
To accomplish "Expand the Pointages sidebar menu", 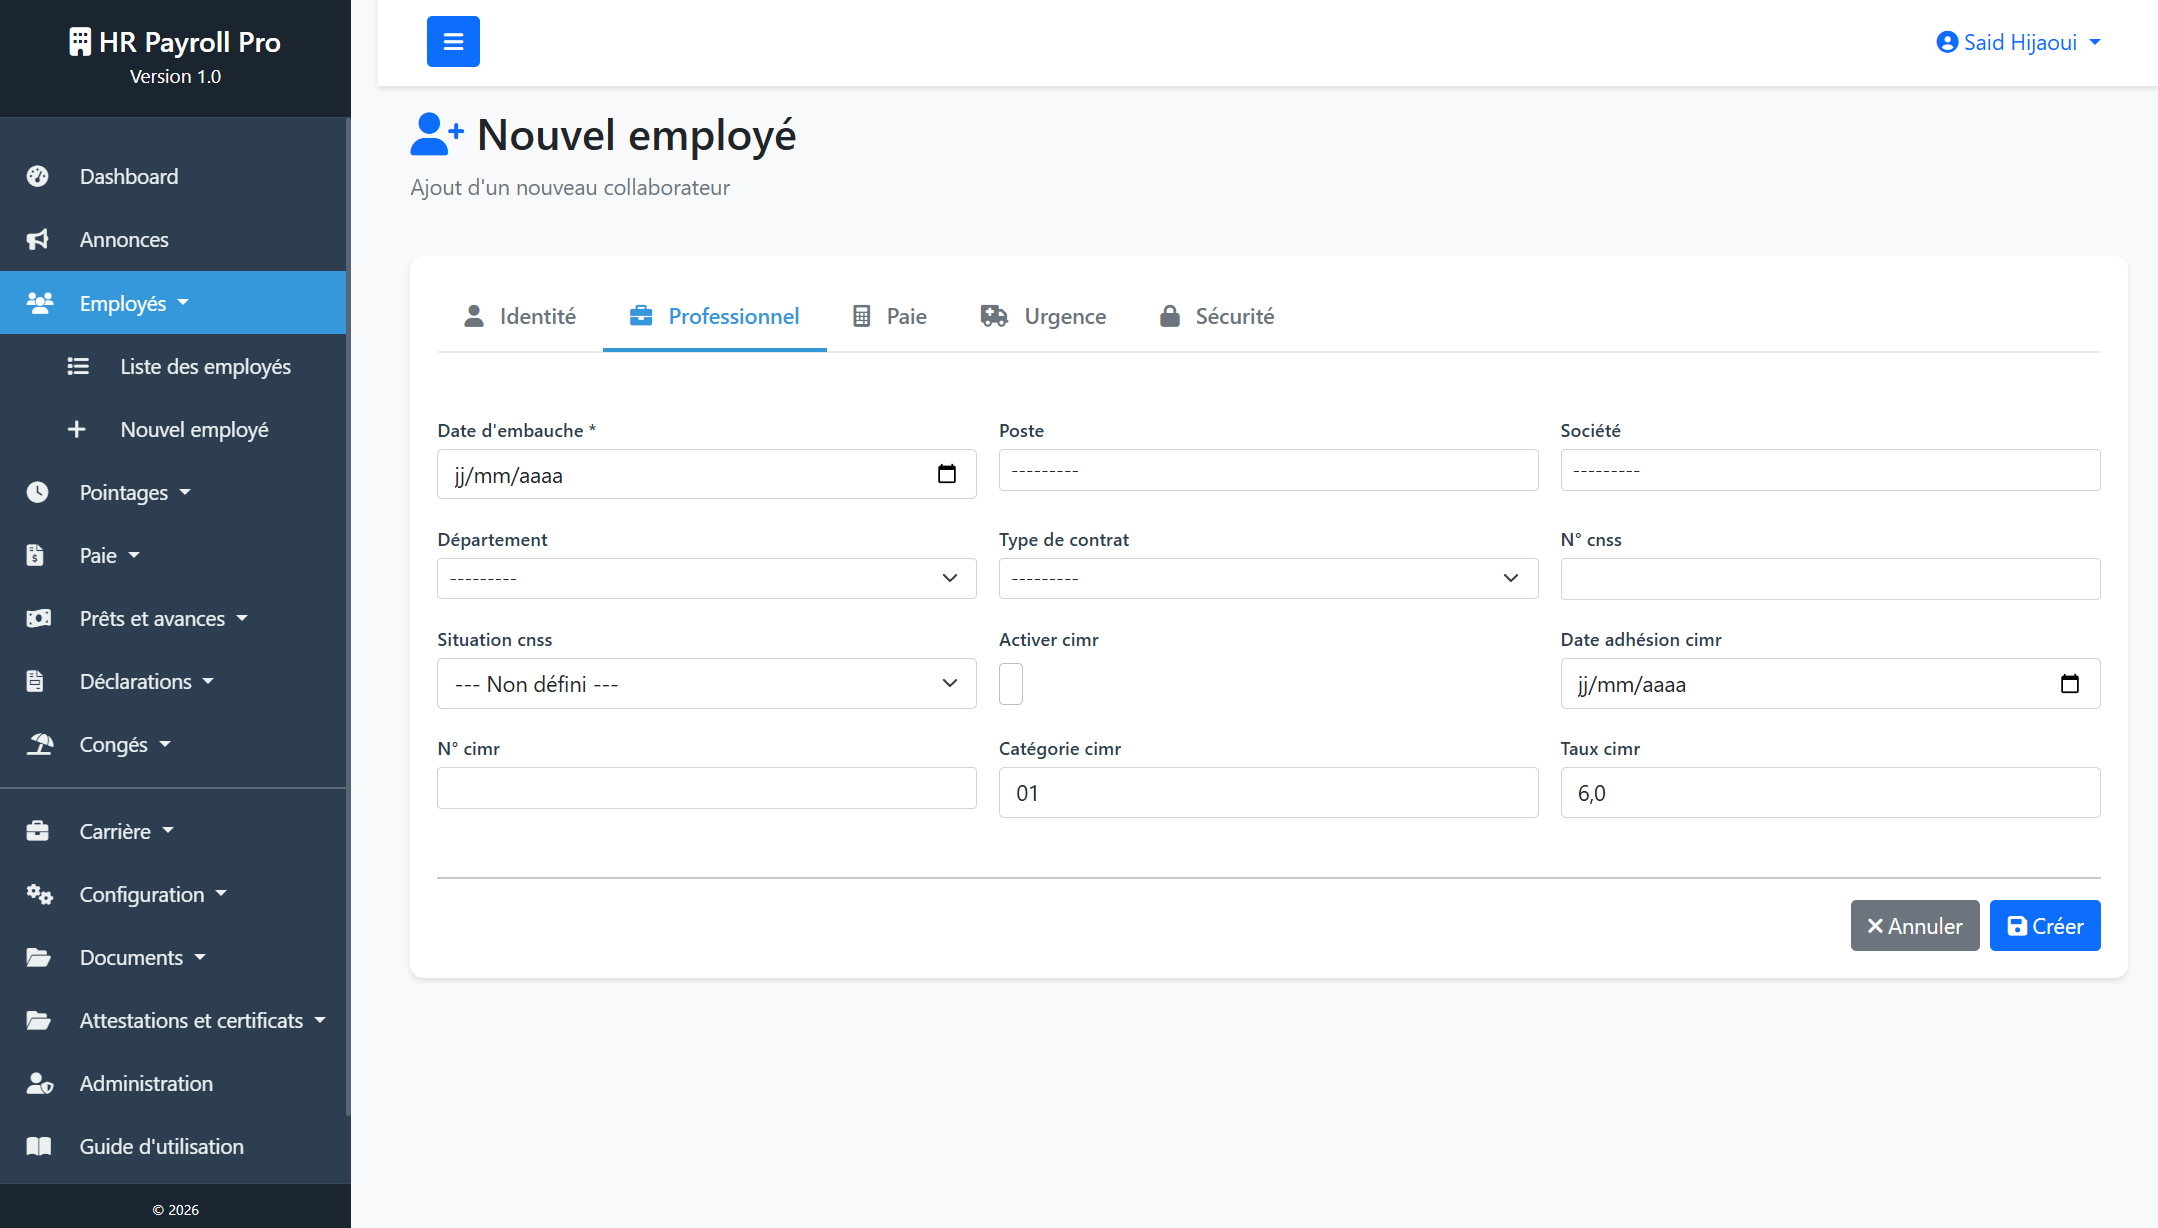I will pyautogui.click(x=173, y=493).
